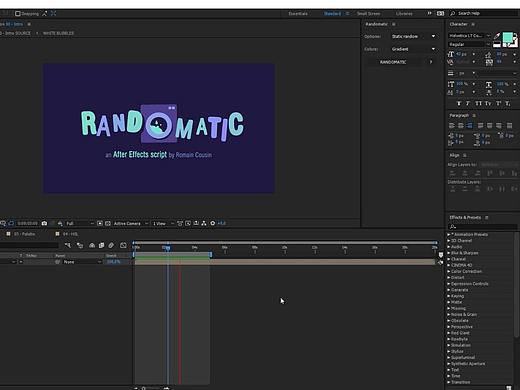This screenshot has height=390, width=520.
Task: Justify all lines in Paragraph panel
Action: click(509, 126)
